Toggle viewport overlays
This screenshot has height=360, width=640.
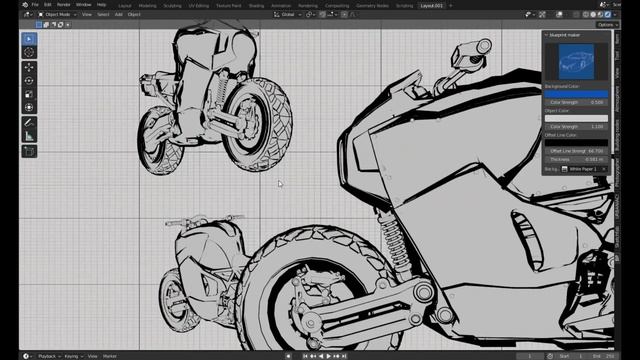[x=559, y=14]
